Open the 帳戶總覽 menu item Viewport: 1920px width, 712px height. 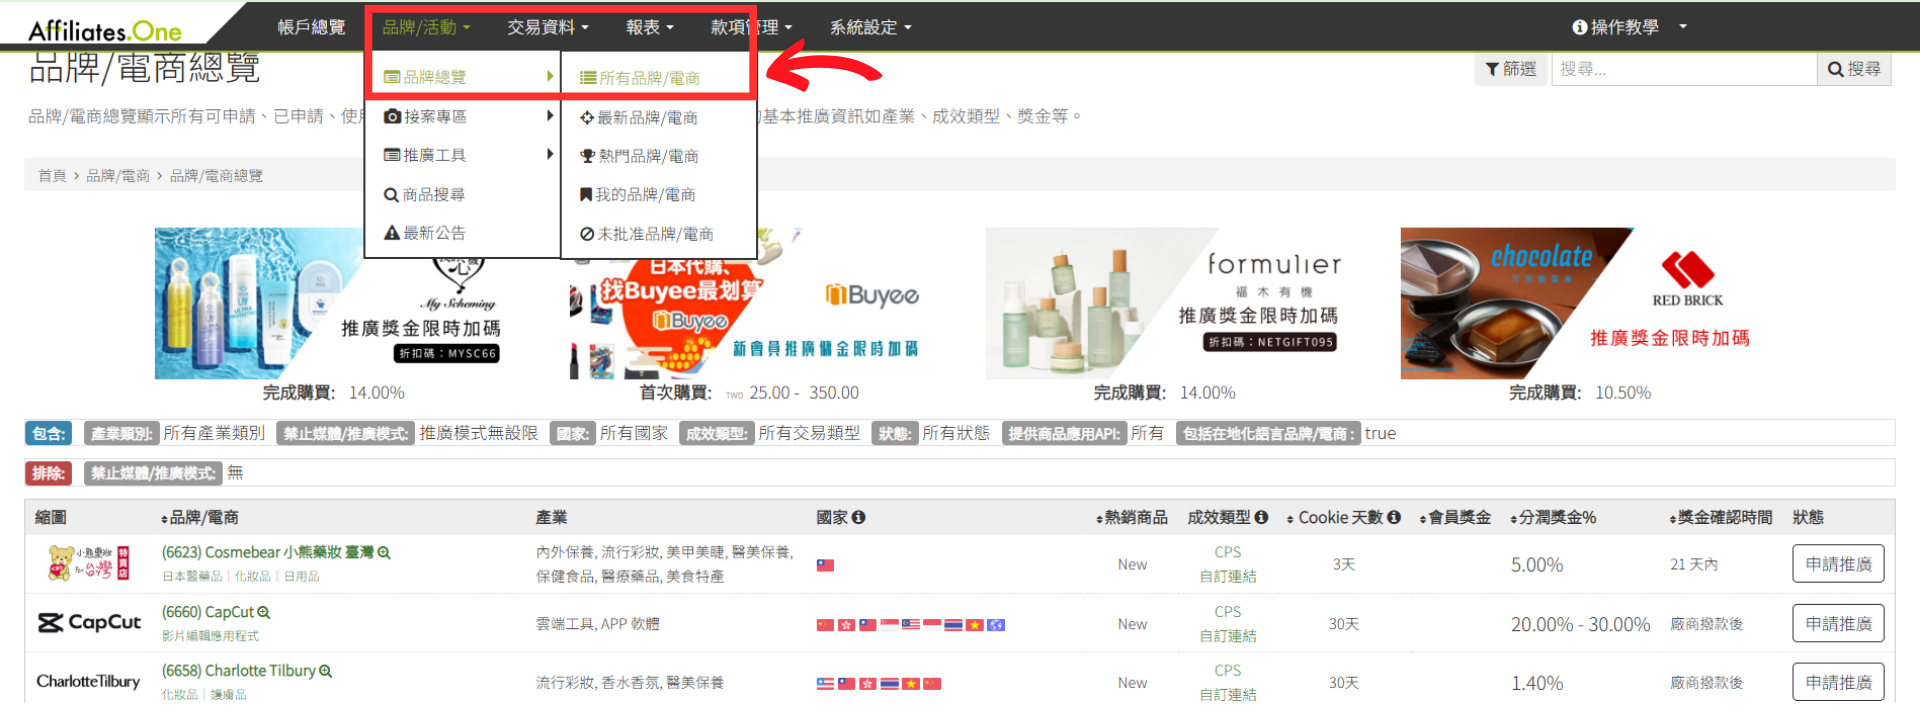312,27
